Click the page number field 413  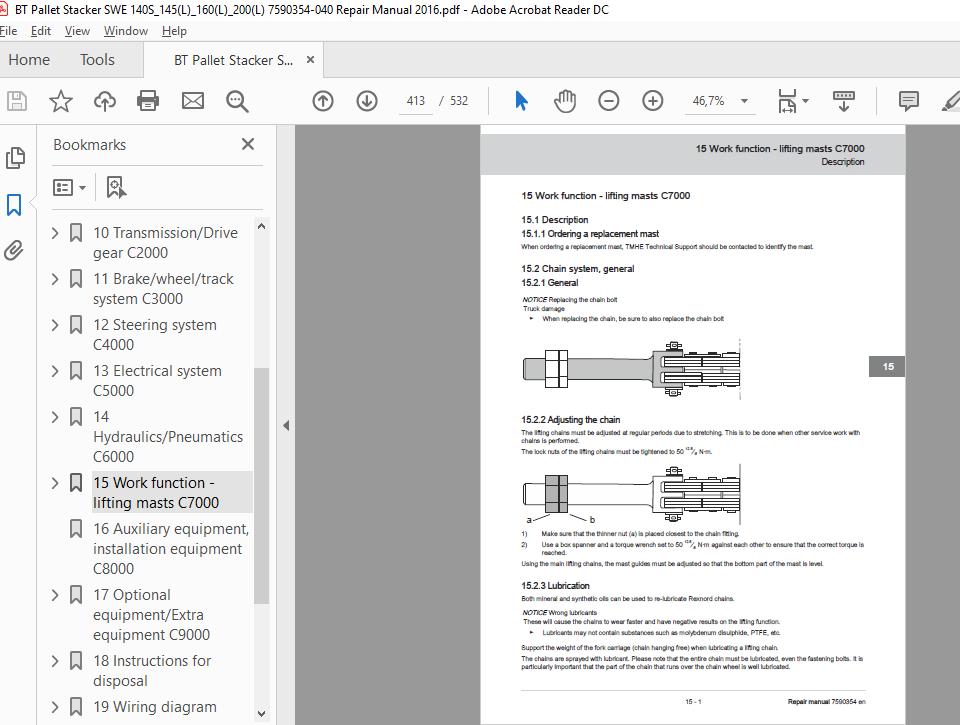click(x=416, y=101)
